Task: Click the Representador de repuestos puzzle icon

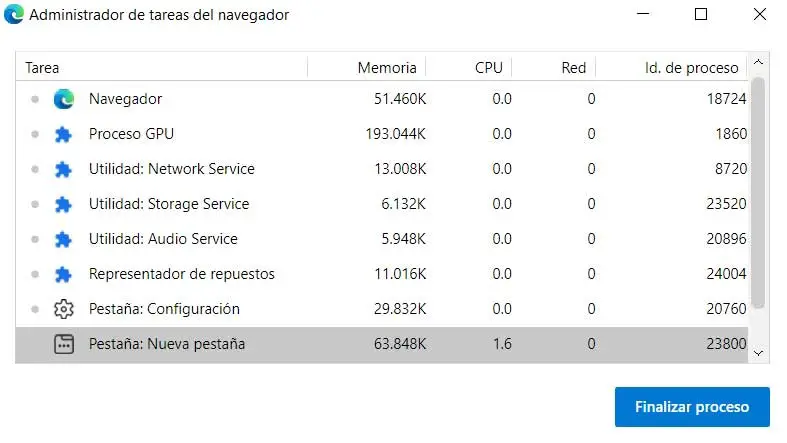Action: (x=64, y=274)
